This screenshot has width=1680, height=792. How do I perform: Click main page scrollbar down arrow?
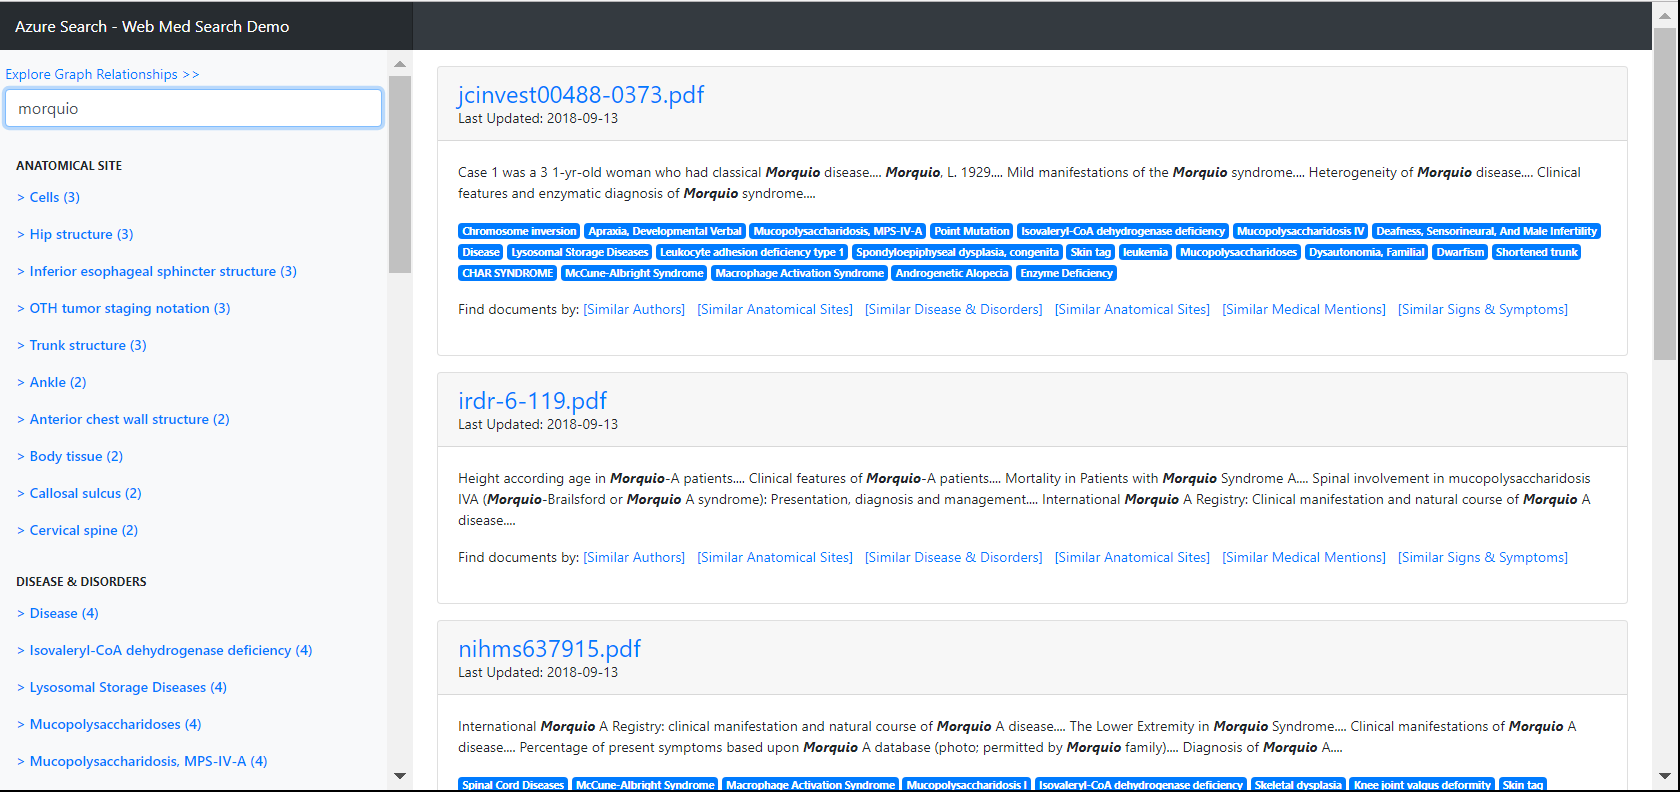tap(1665, 776)
